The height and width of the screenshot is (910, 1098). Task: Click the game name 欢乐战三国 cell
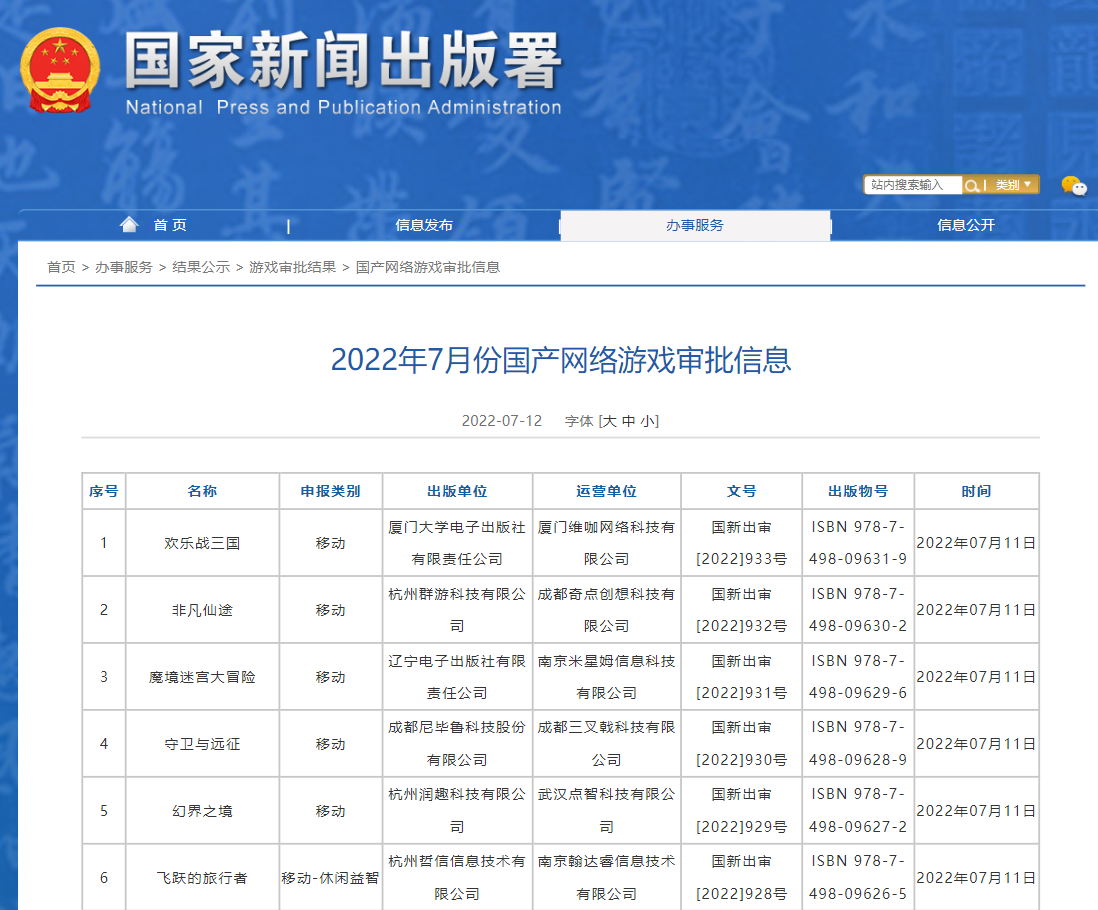click(x=202, y=543)
